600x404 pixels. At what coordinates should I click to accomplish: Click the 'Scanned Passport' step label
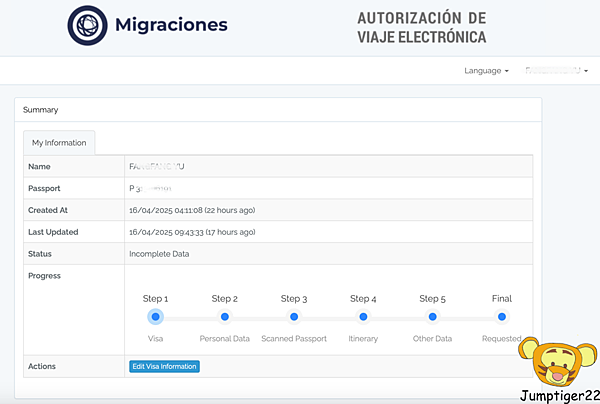tap(294, 339)
